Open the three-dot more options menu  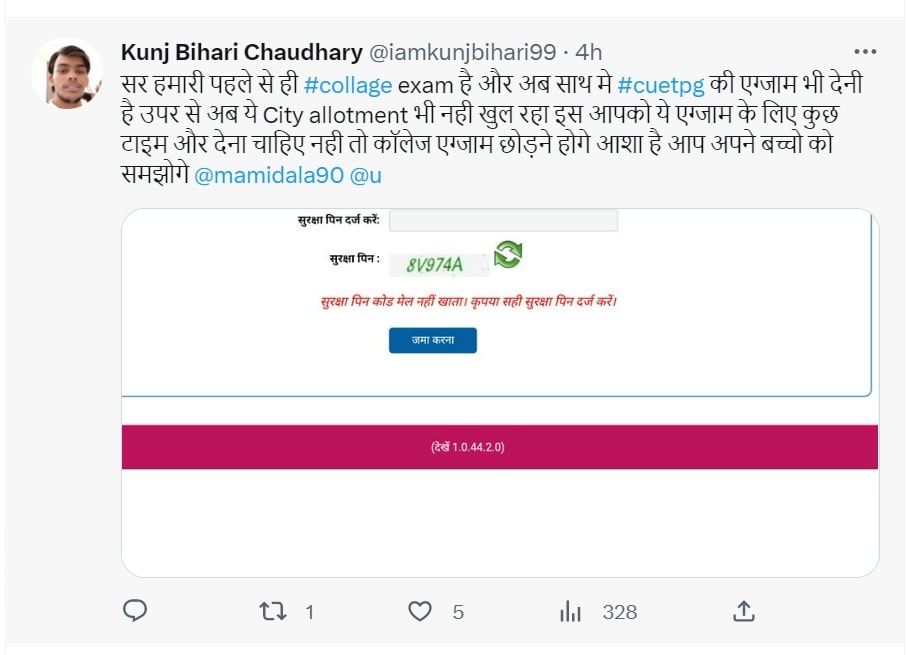click(864, 51)
